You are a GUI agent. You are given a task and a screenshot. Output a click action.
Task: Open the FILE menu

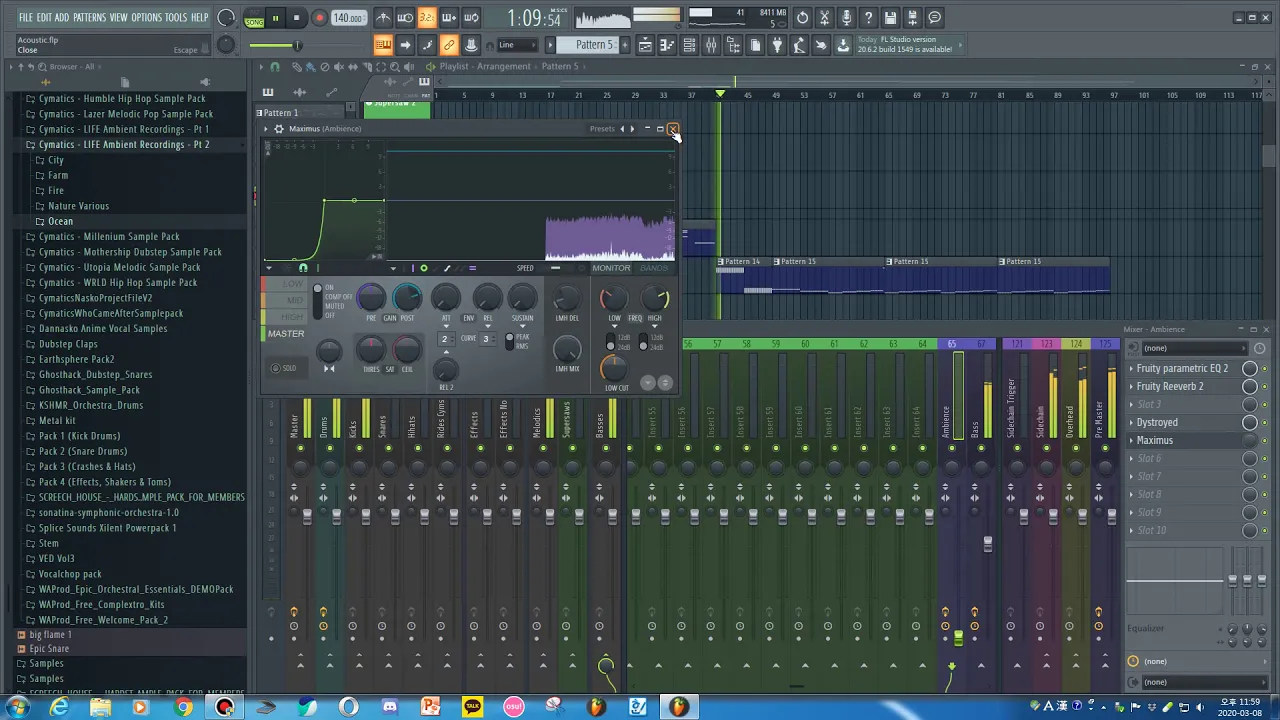pos(25,17)
